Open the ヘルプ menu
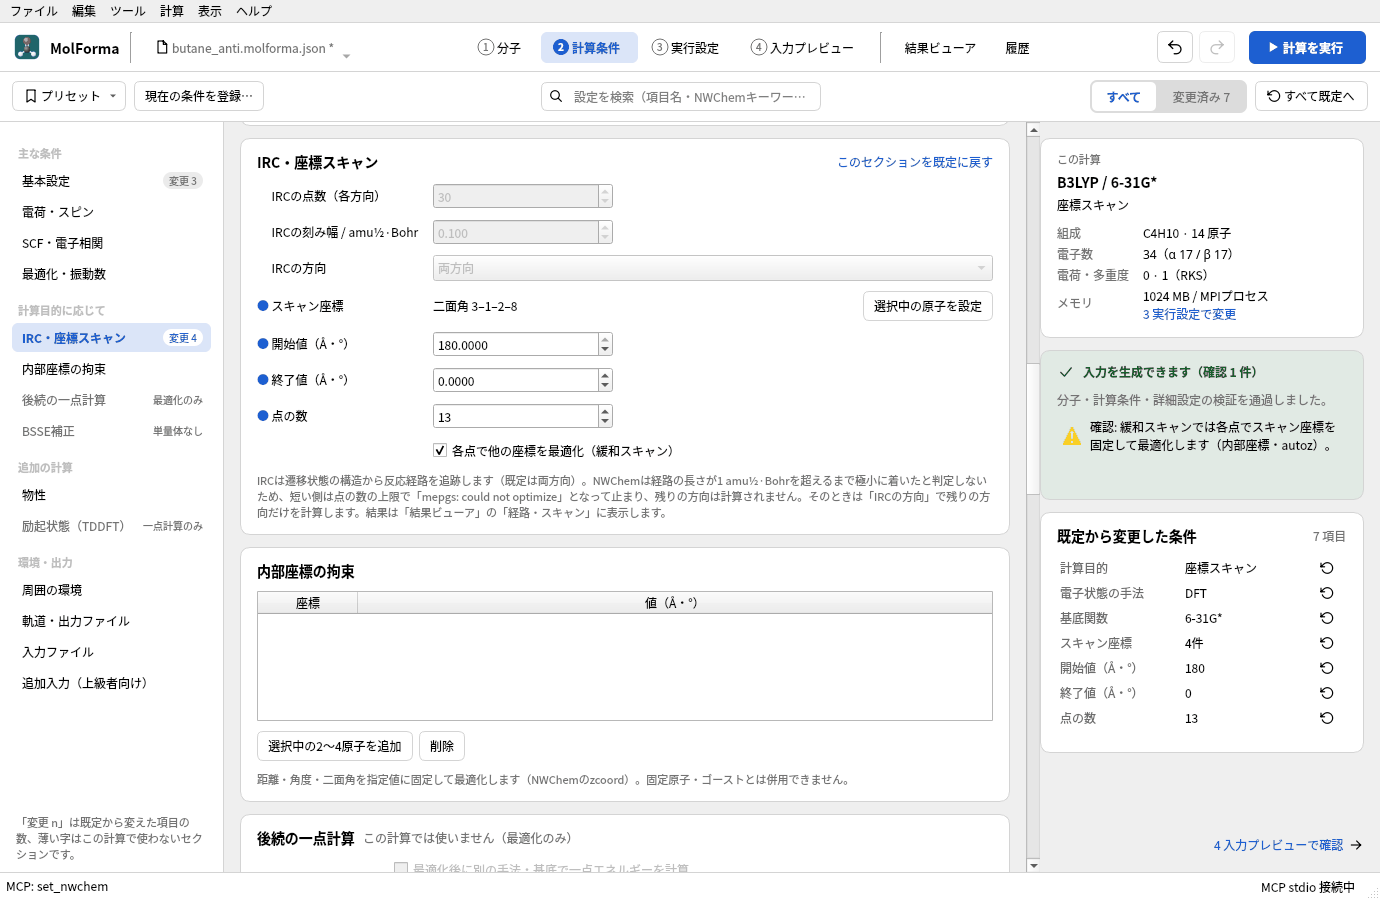1380x900 pixels. click(x=254, y=11)
